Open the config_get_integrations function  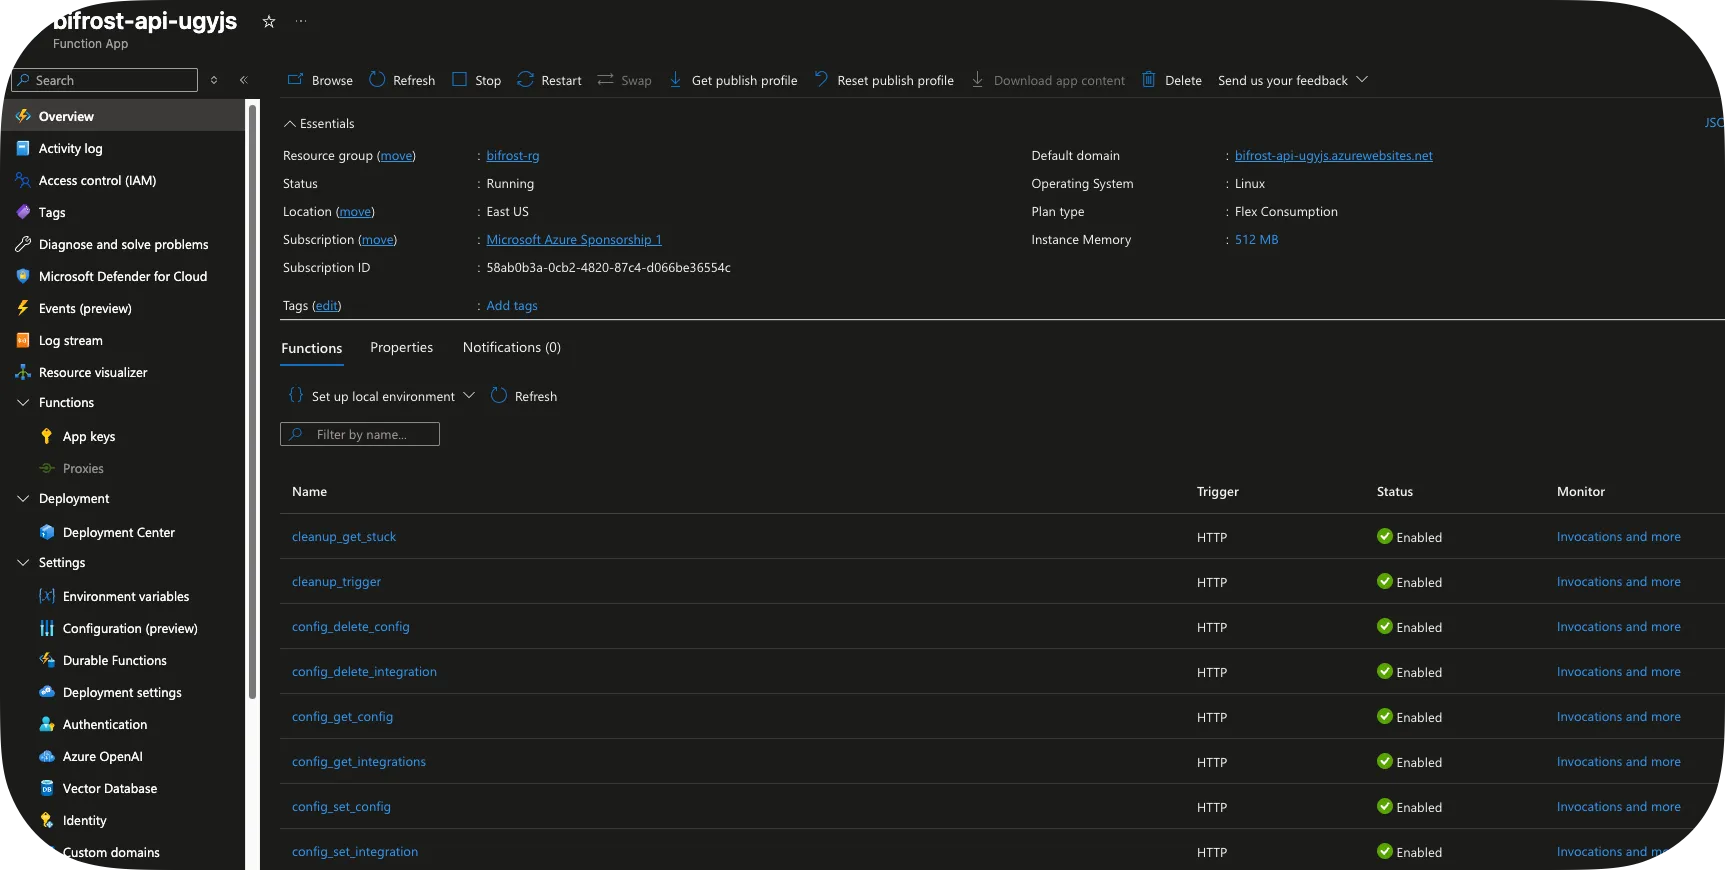[x=358, y=762]
